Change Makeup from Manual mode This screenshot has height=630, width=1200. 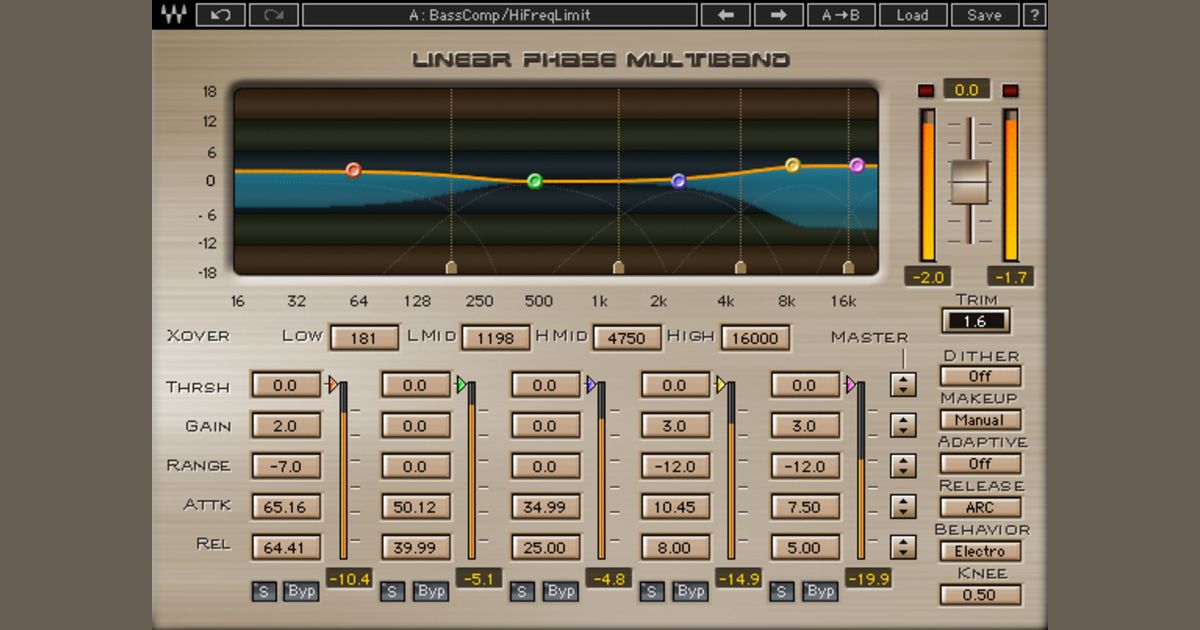pos(980,420)
